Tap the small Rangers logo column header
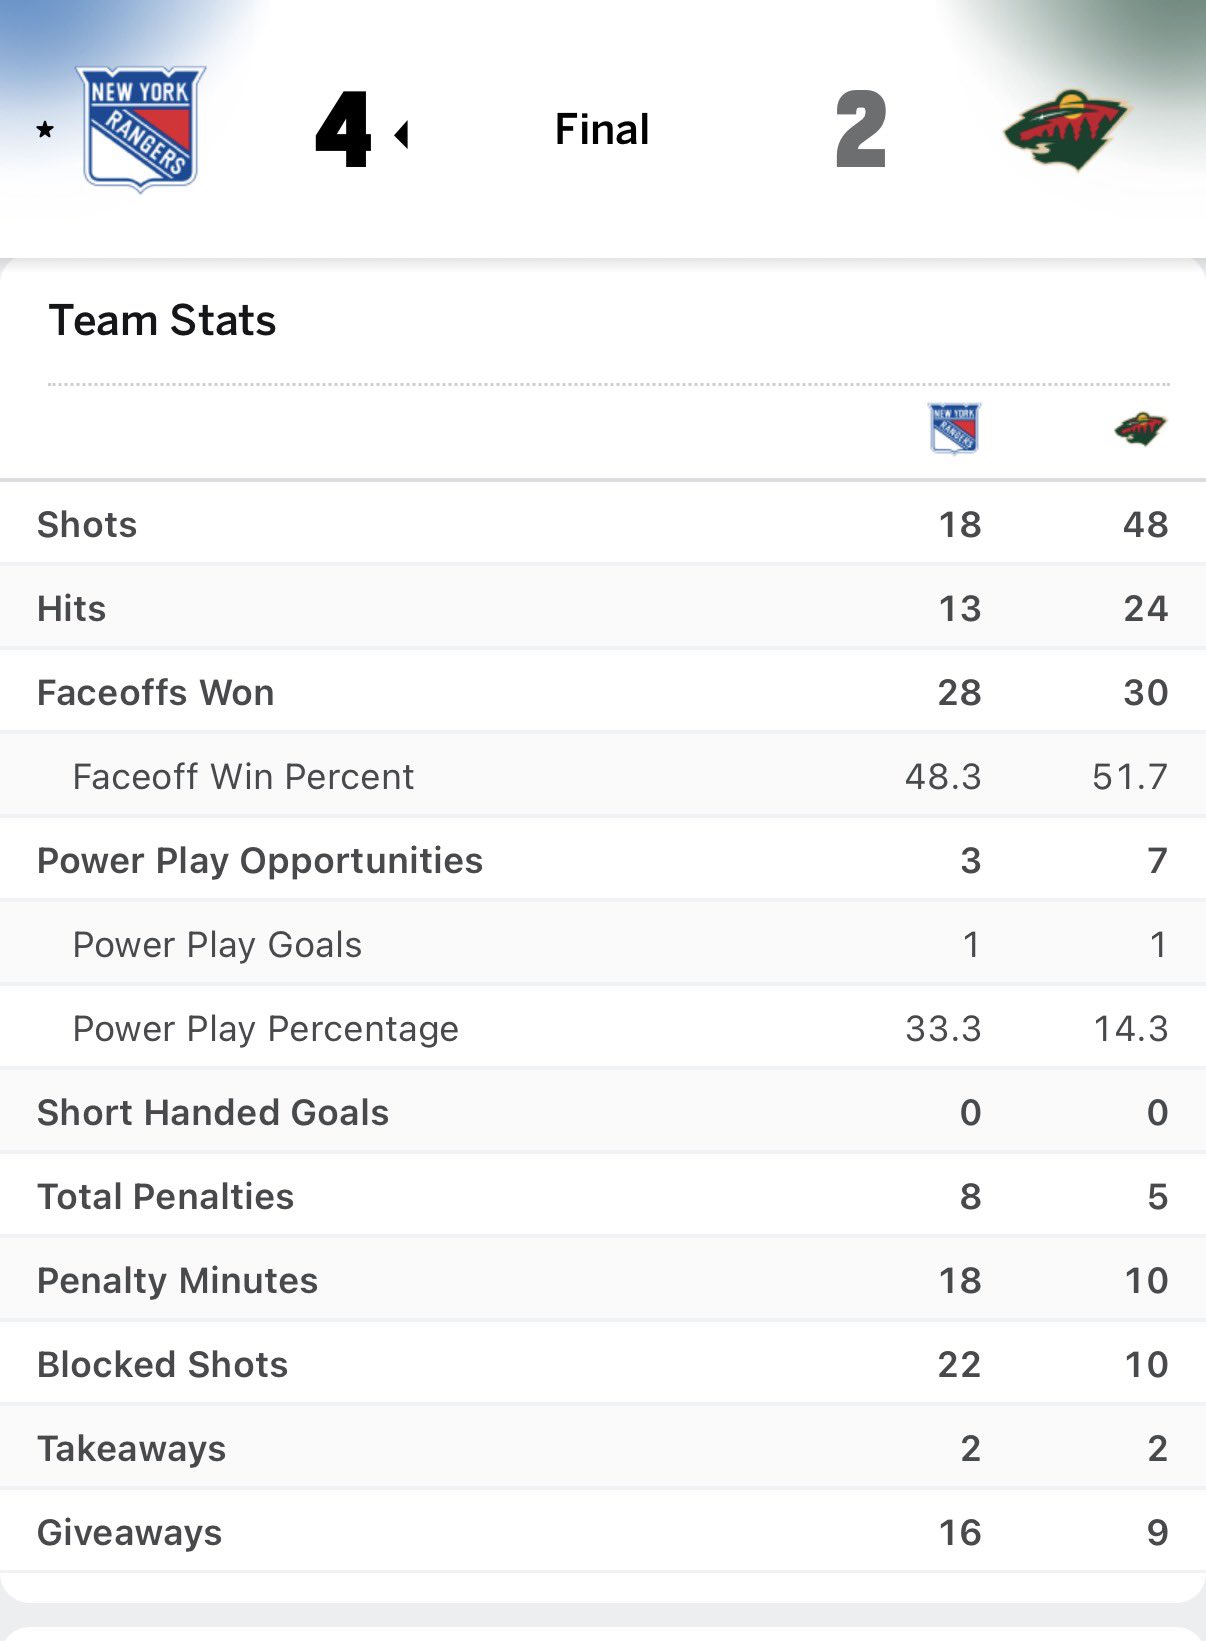This screenshot has height=1641, width=1206. (x=954, y=429)
